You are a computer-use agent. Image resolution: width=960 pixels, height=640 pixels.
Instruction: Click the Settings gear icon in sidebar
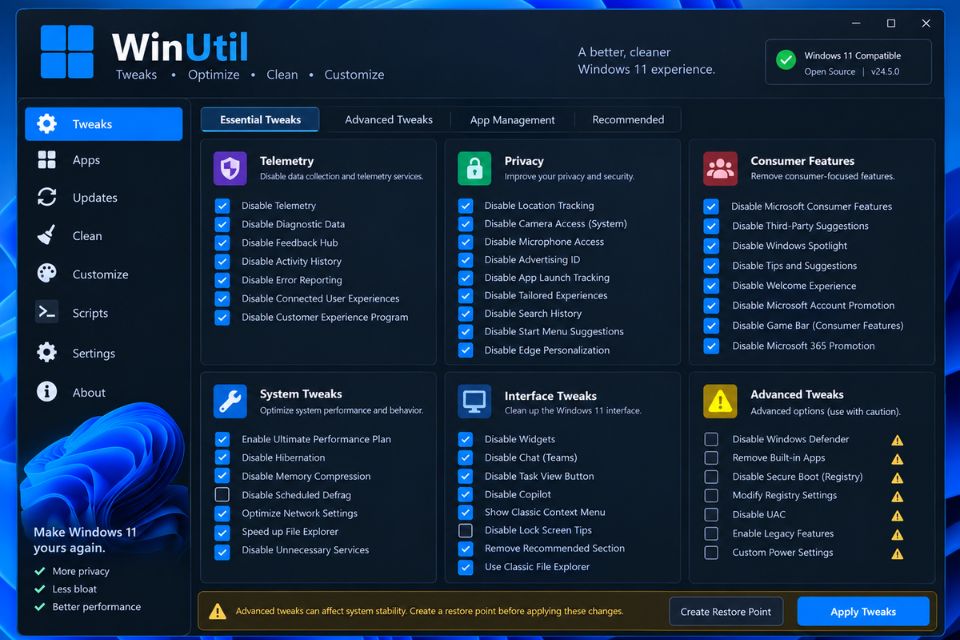(x=47, y=353)
